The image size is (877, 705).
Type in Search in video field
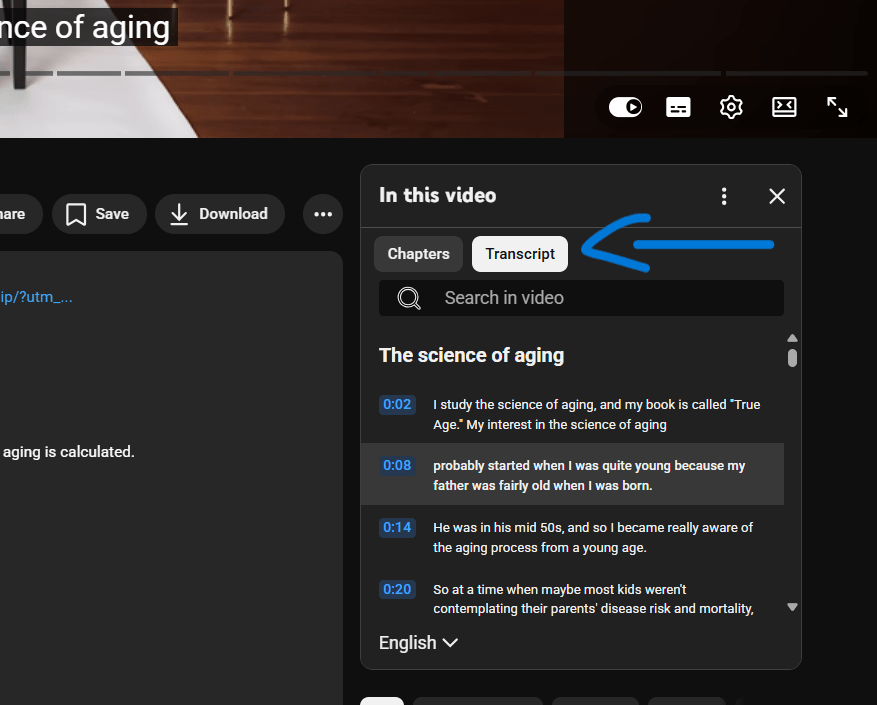[600, 298]
